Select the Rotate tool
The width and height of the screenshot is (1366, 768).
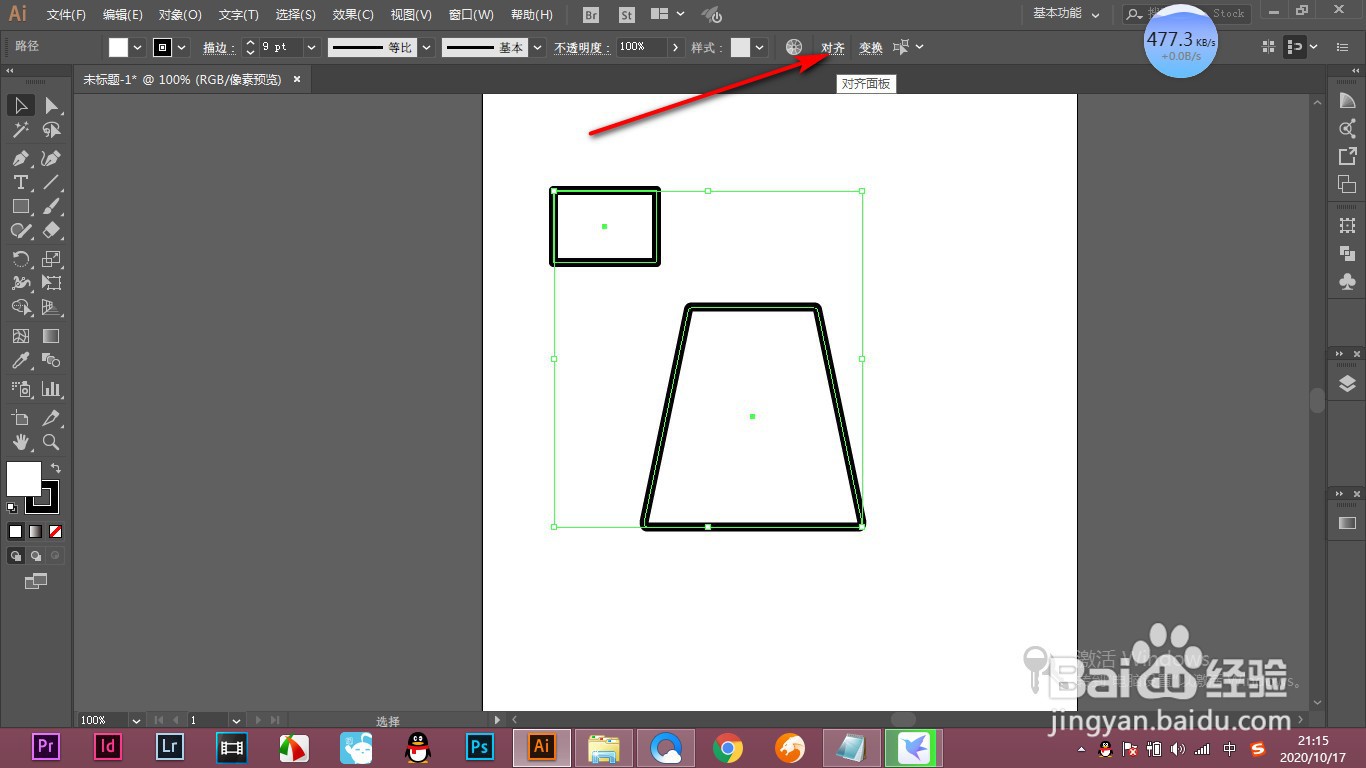21,259
